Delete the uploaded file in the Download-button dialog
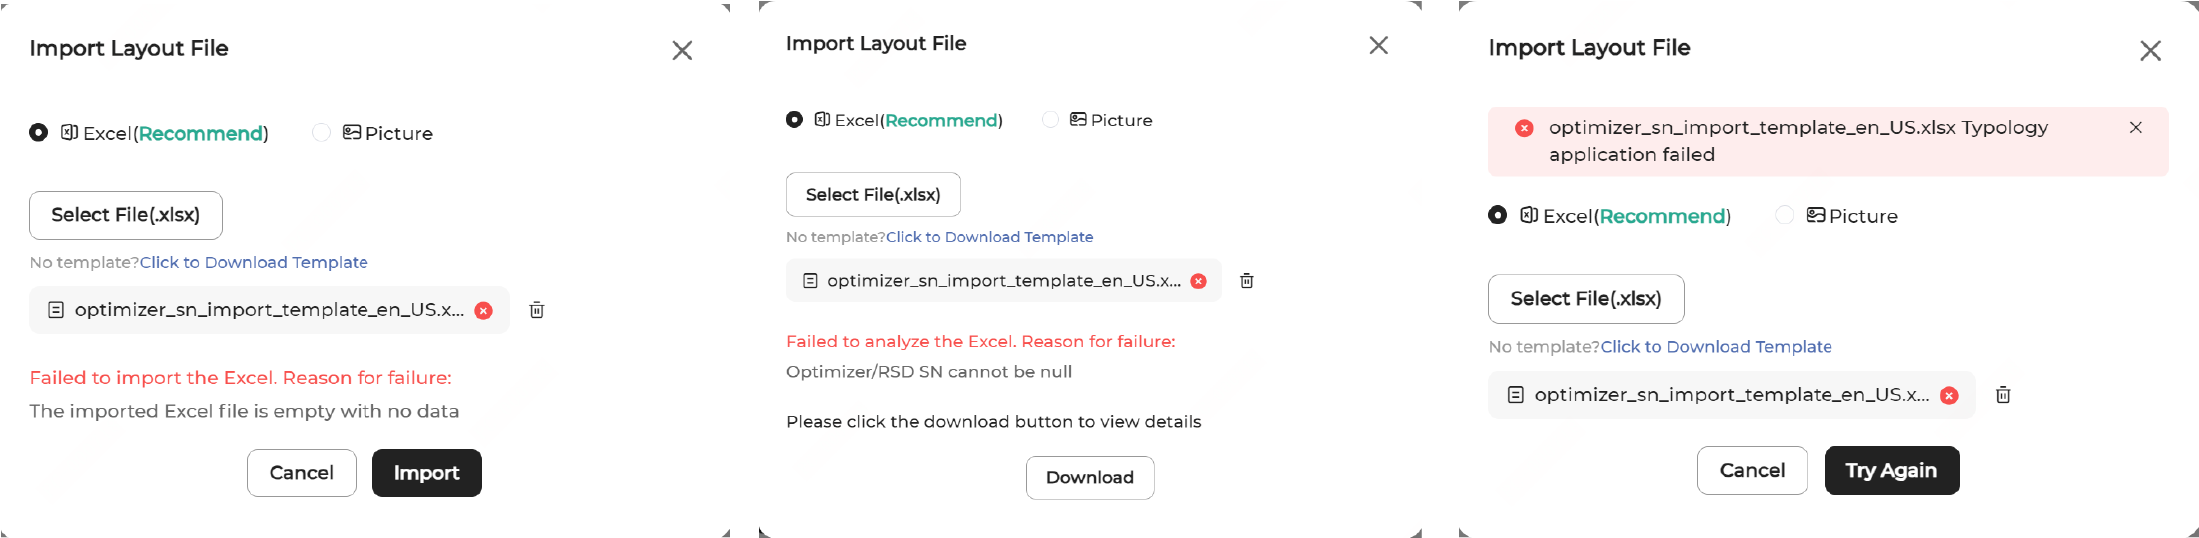The height and width of the screenshot is (538, 2199). coord(1247,281)
